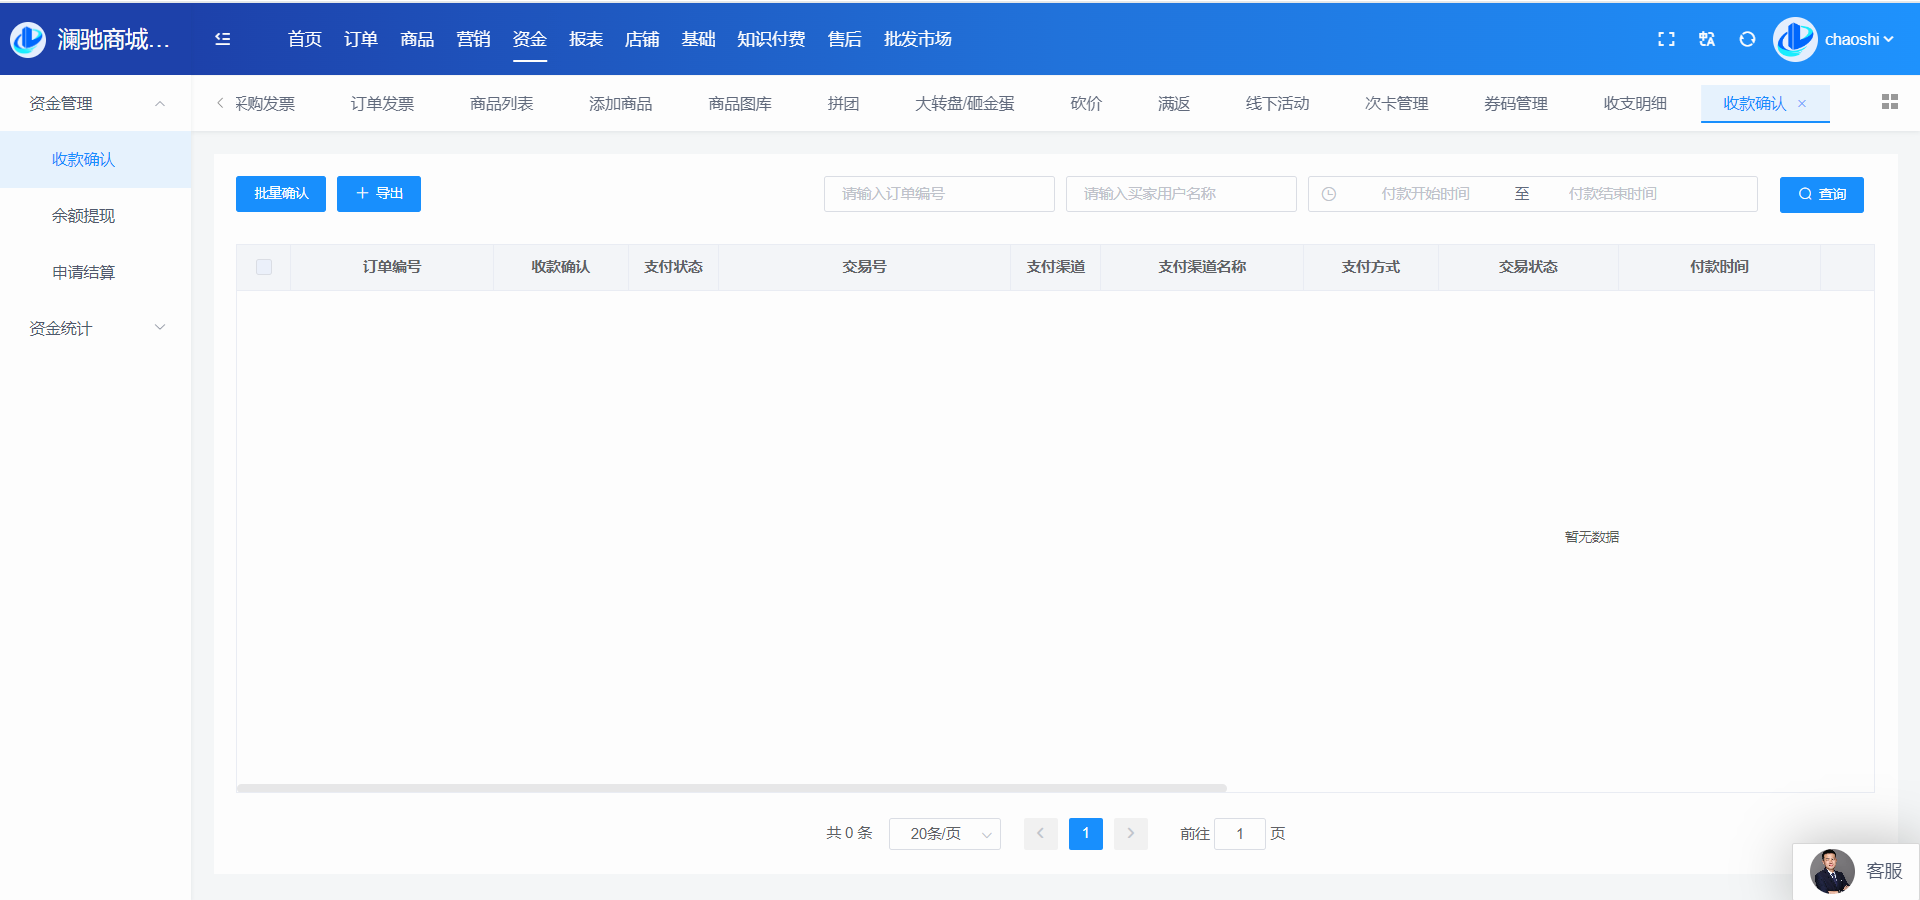This screenshot has height=900, width=1920.
Task: Switch to the 收支明细 tab
Action: (1634, 104)
